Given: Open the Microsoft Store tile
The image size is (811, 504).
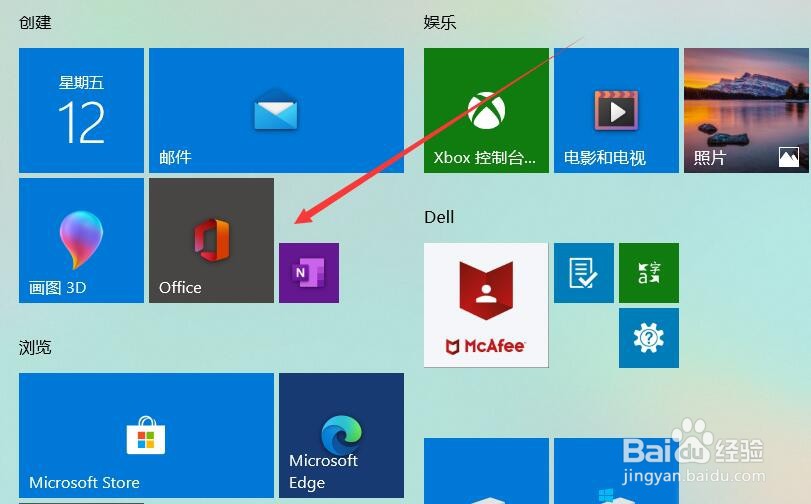Looking at the screenshot, I should coord(146,435).
